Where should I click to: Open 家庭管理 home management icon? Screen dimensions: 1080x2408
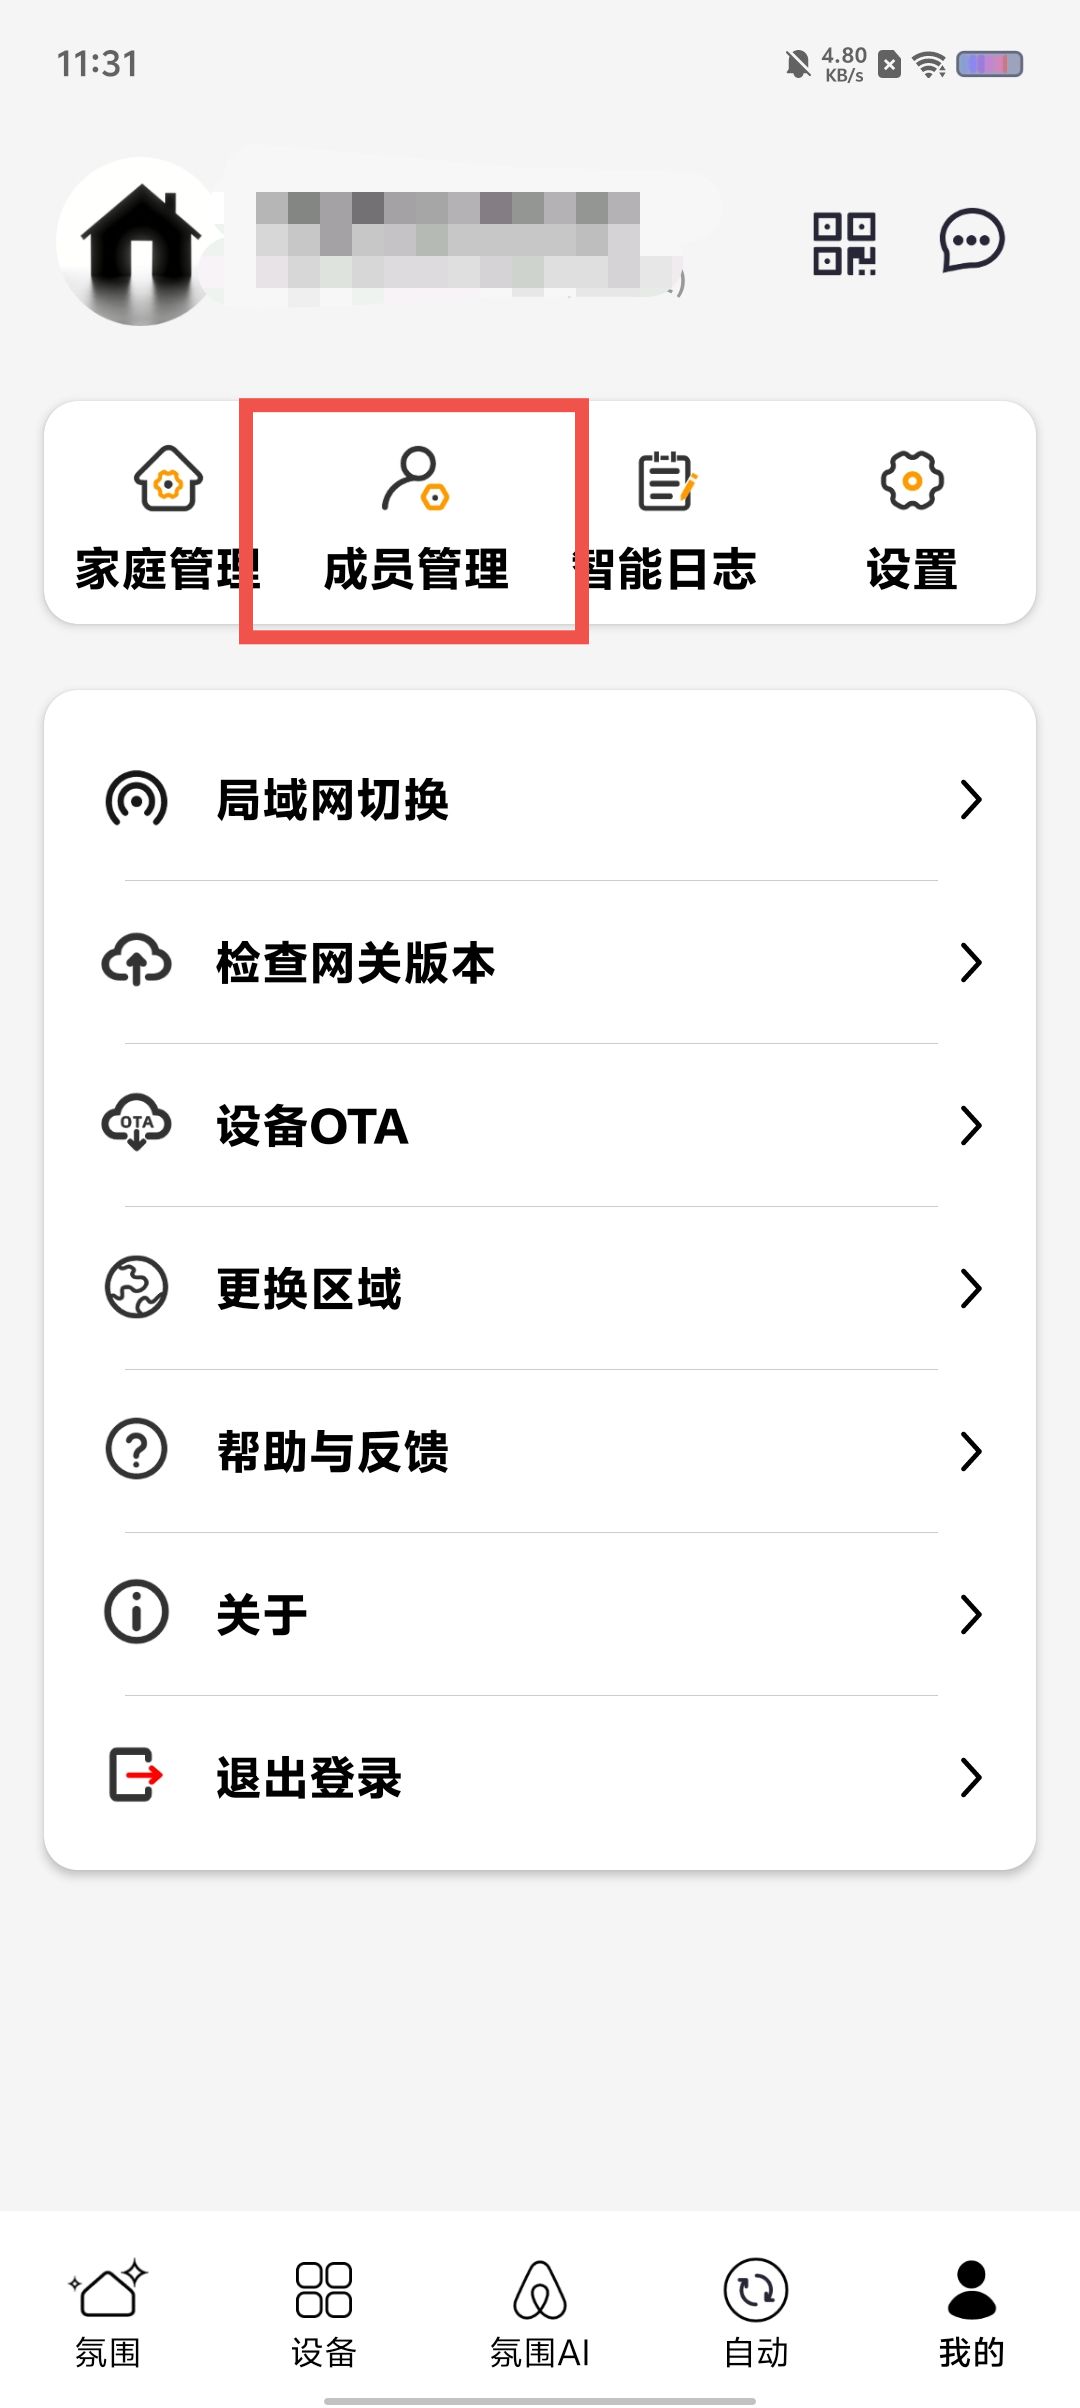pyautogui.click(x=168, y=479)
